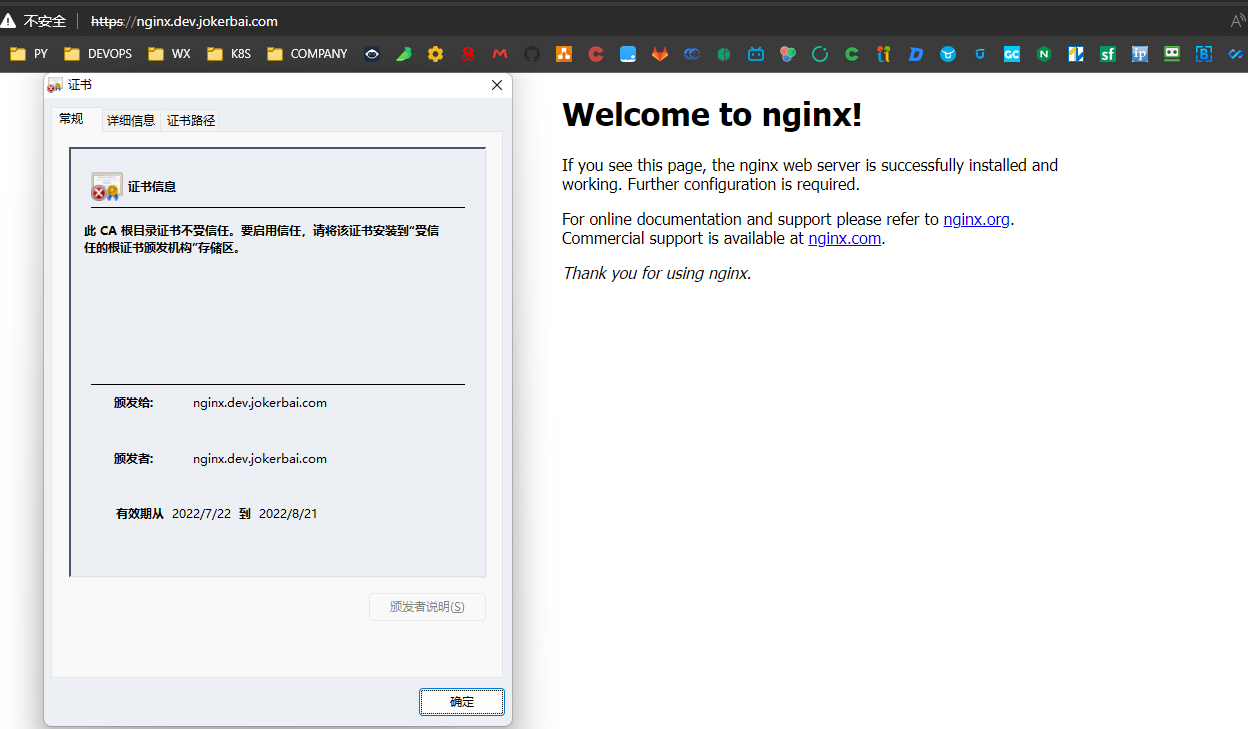Open the green sf bookmark
The width and height of the screenshot is (1248, 729).
point(1108,54)
